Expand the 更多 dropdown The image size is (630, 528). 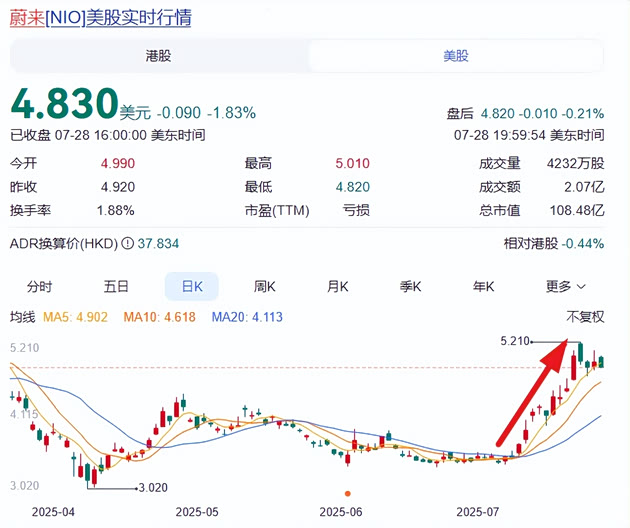[x=566, y=287]
